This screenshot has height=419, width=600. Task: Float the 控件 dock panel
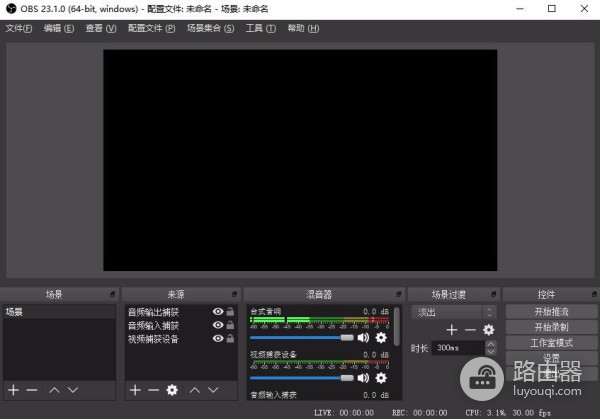coord(594,294)
